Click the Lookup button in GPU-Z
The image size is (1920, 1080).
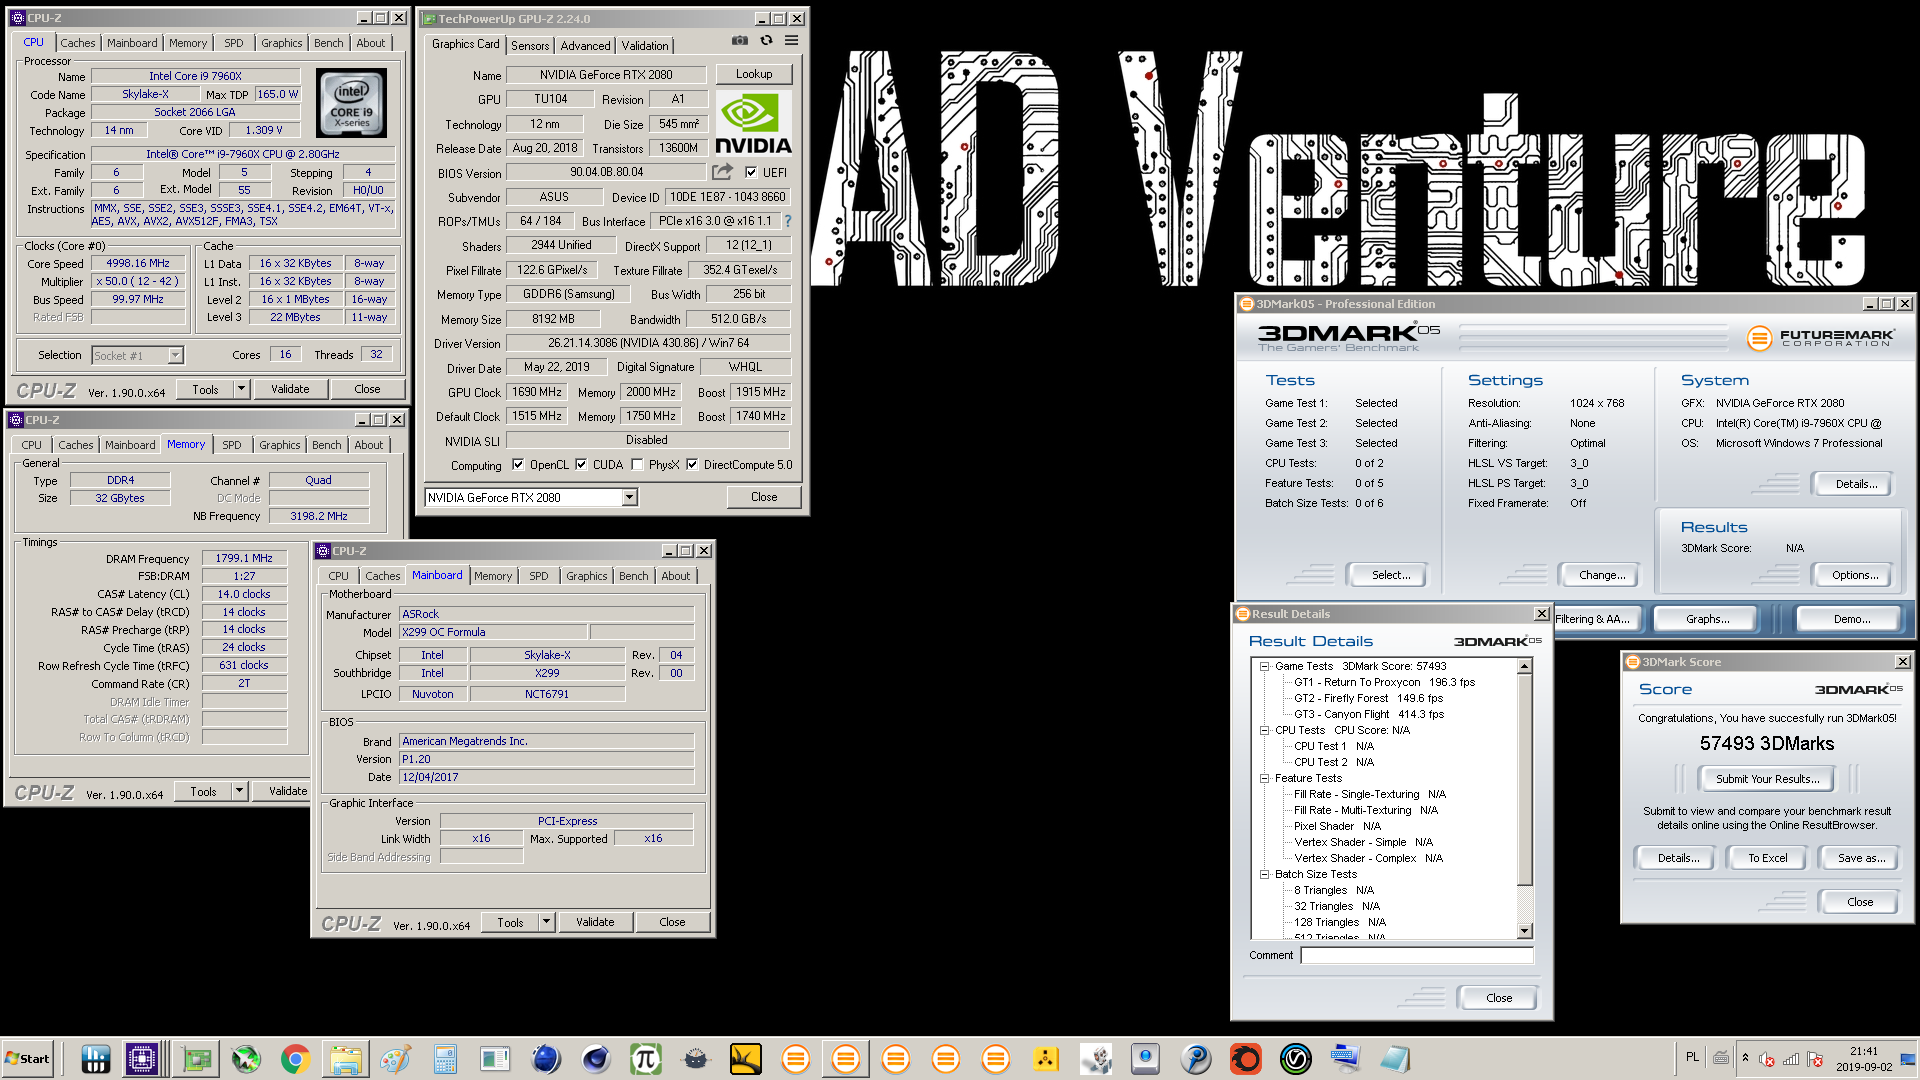pyautogui.click(x=753, y=74)
